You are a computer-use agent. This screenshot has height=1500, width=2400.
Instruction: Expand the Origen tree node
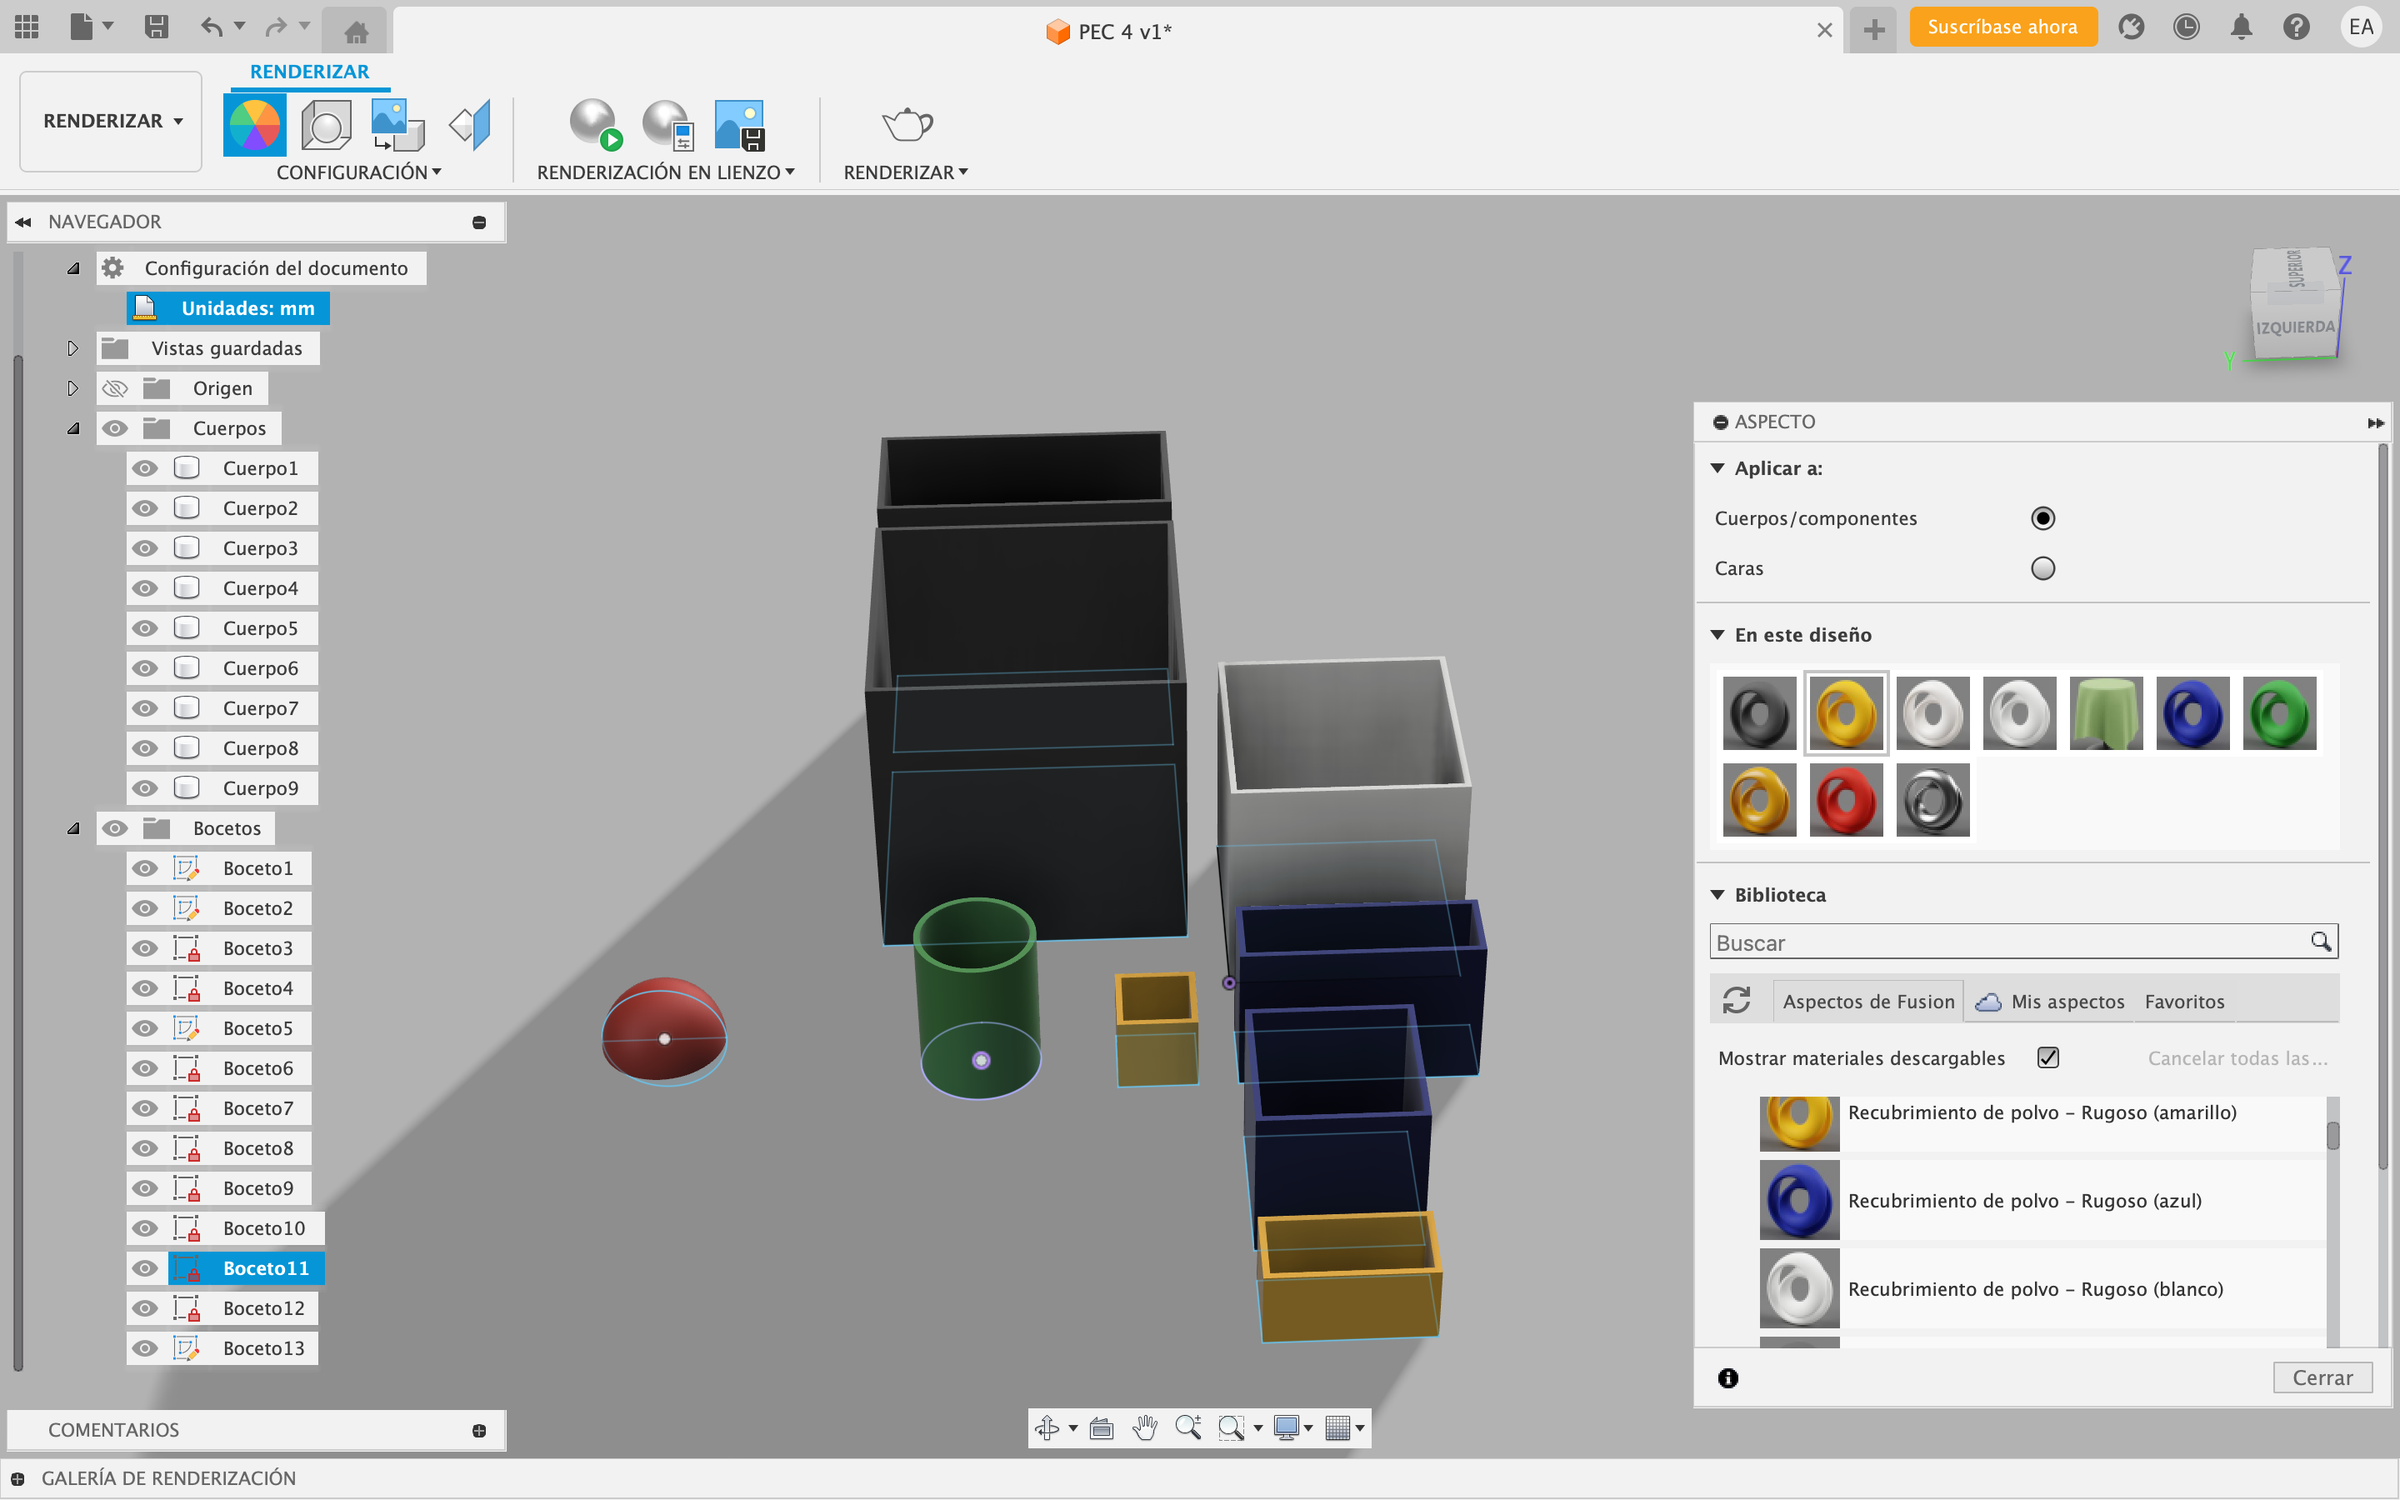point(72,388)
